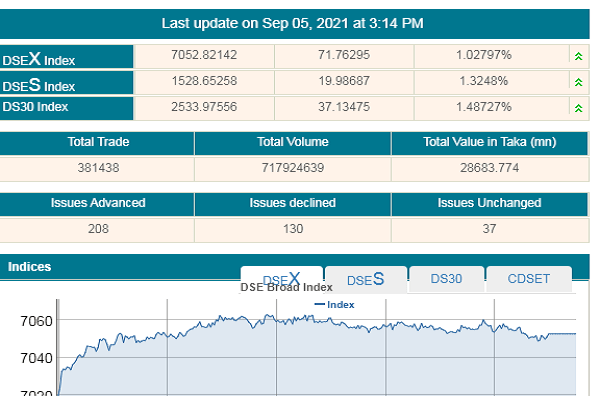Click the Total Value in Taka (mn) header
This screenshot has width=592, height=402.
pos(489,142)
